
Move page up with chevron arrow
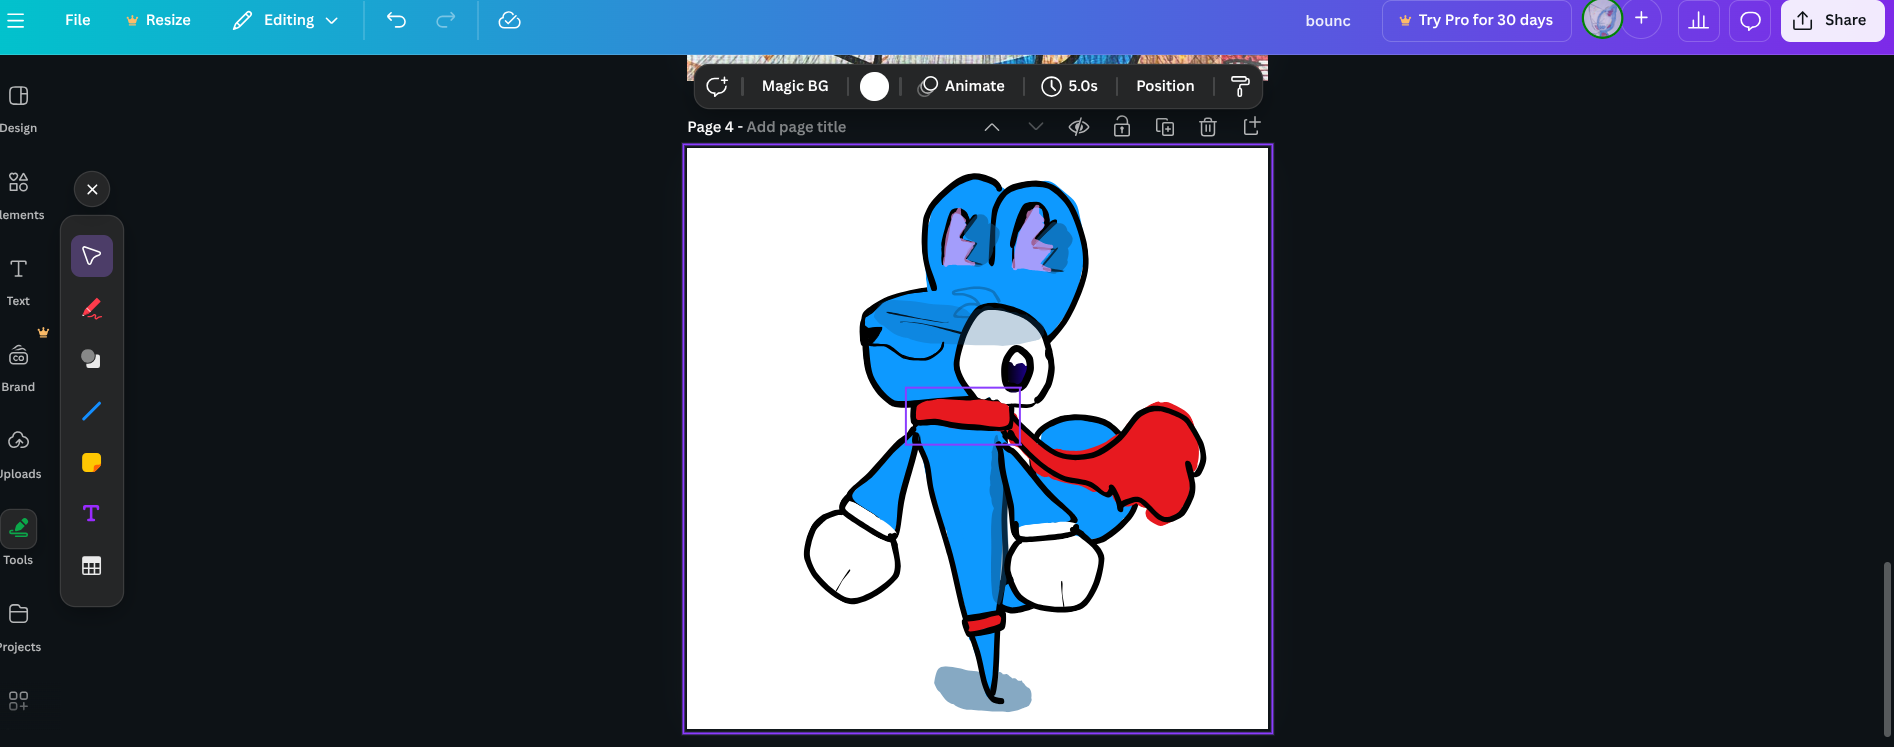(x=992, y=127)
